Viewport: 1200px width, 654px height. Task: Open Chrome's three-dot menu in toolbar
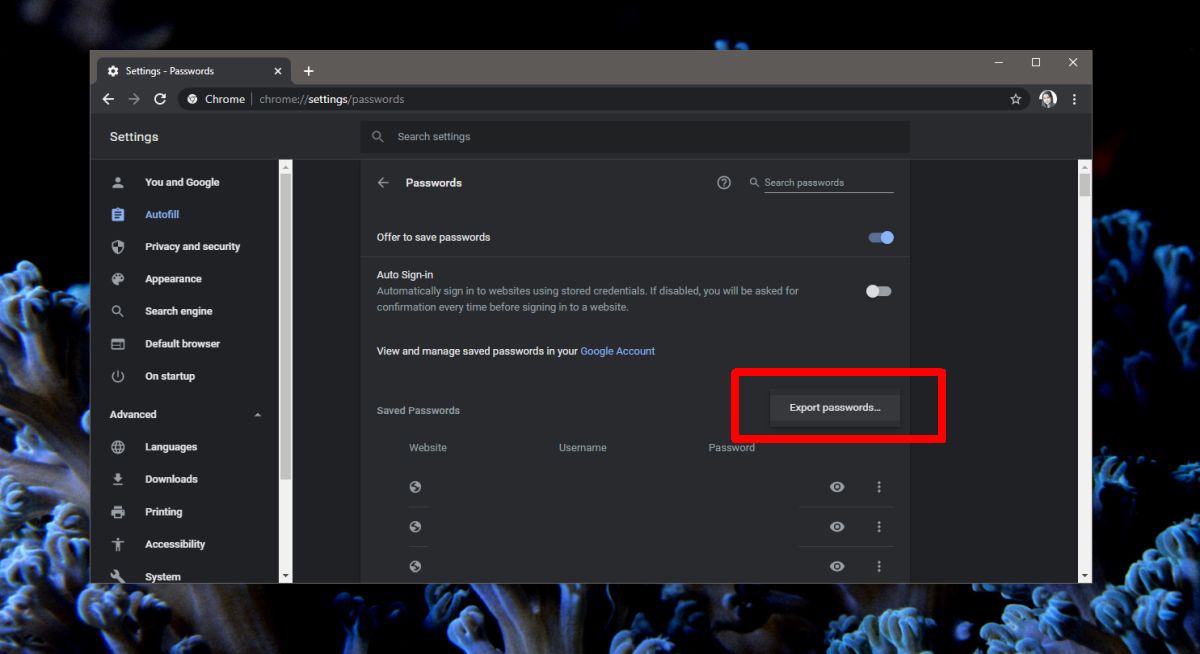(1074, 99)
